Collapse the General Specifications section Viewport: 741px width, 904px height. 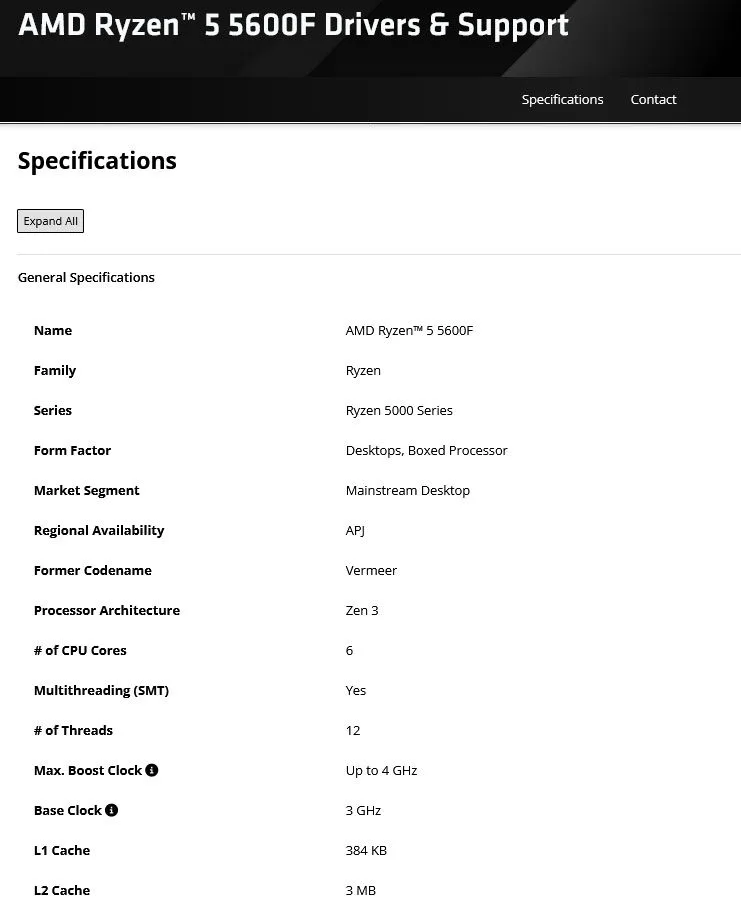86,277
